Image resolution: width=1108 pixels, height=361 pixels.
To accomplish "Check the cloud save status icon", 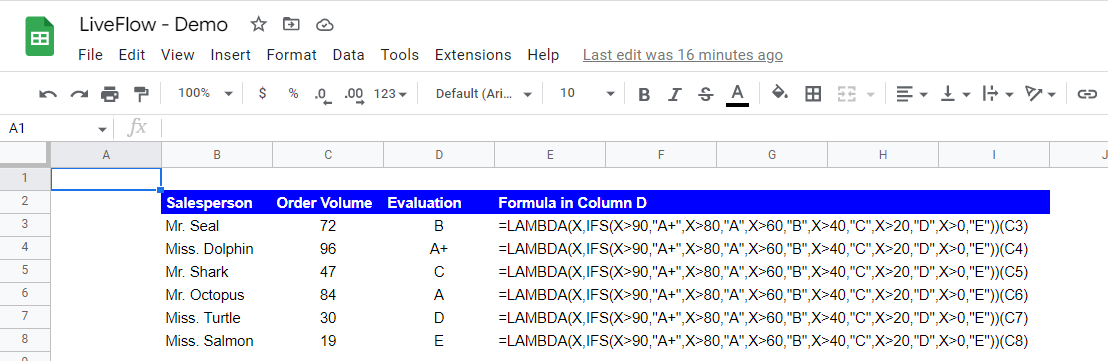I will (324, 25).
